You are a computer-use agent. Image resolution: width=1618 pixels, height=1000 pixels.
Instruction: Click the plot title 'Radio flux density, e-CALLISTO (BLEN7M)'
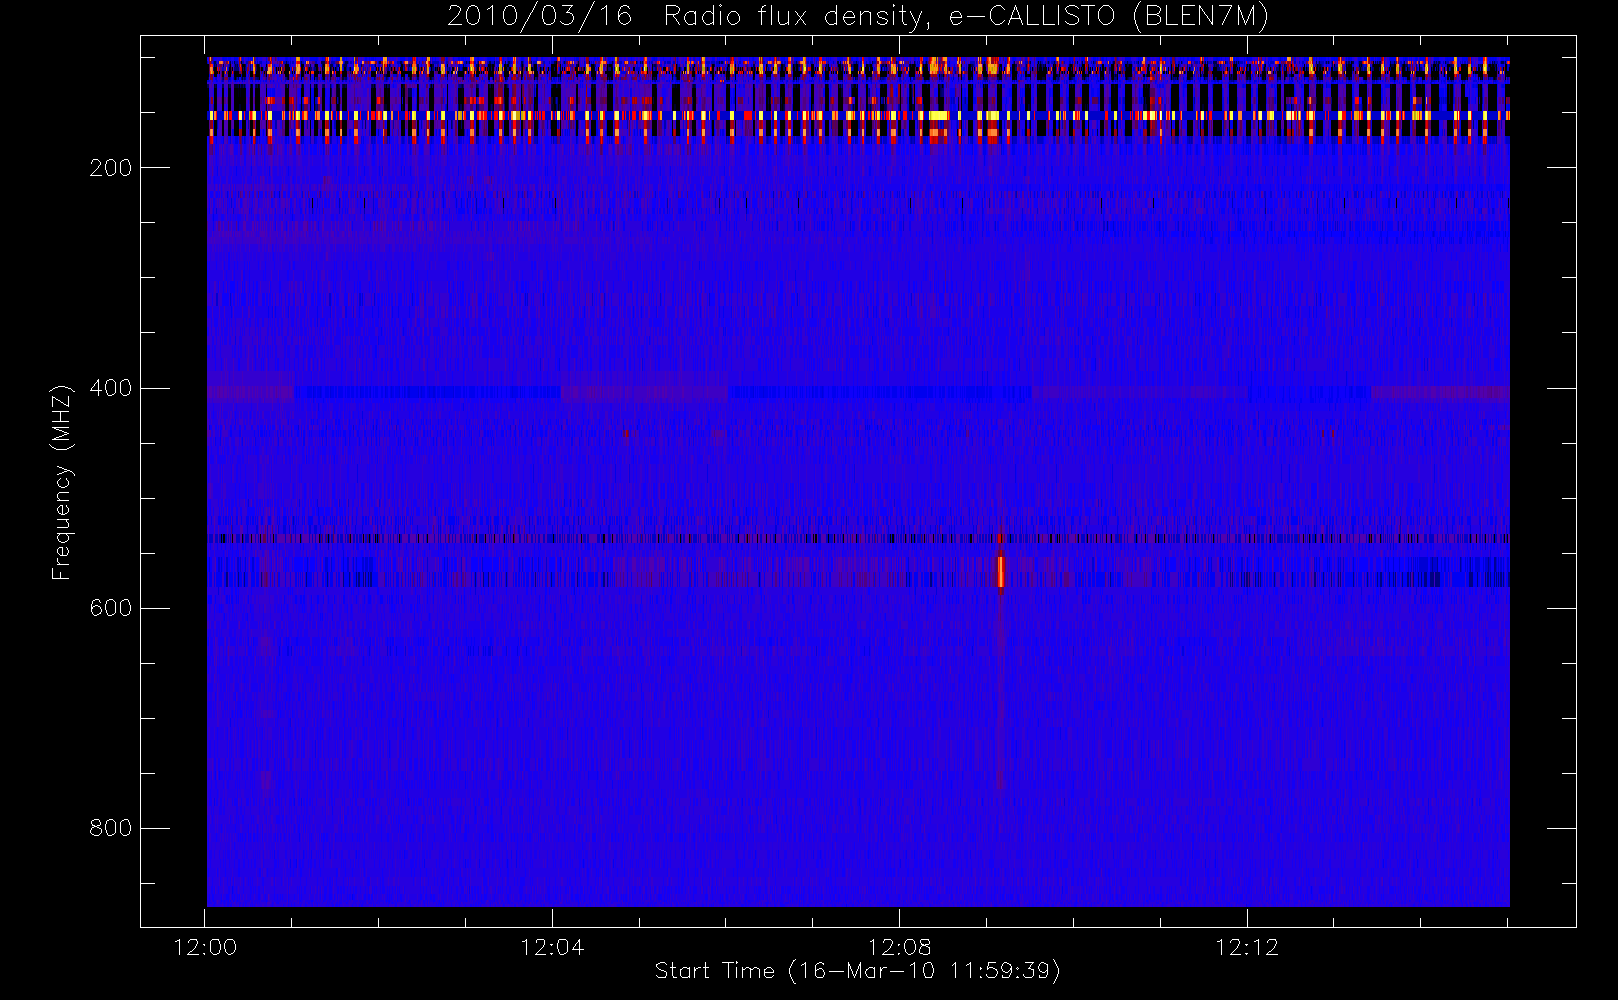point(966,17)
